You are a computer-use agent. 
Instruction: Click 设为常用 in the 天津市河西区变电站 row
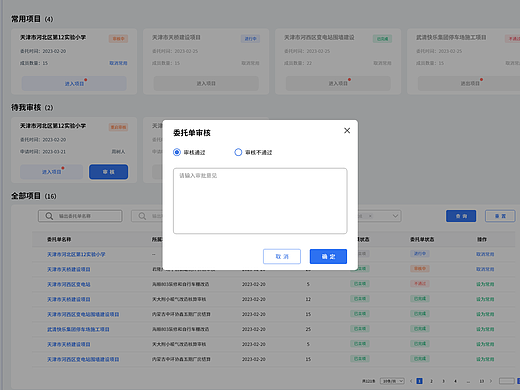[x=485, y=284]
